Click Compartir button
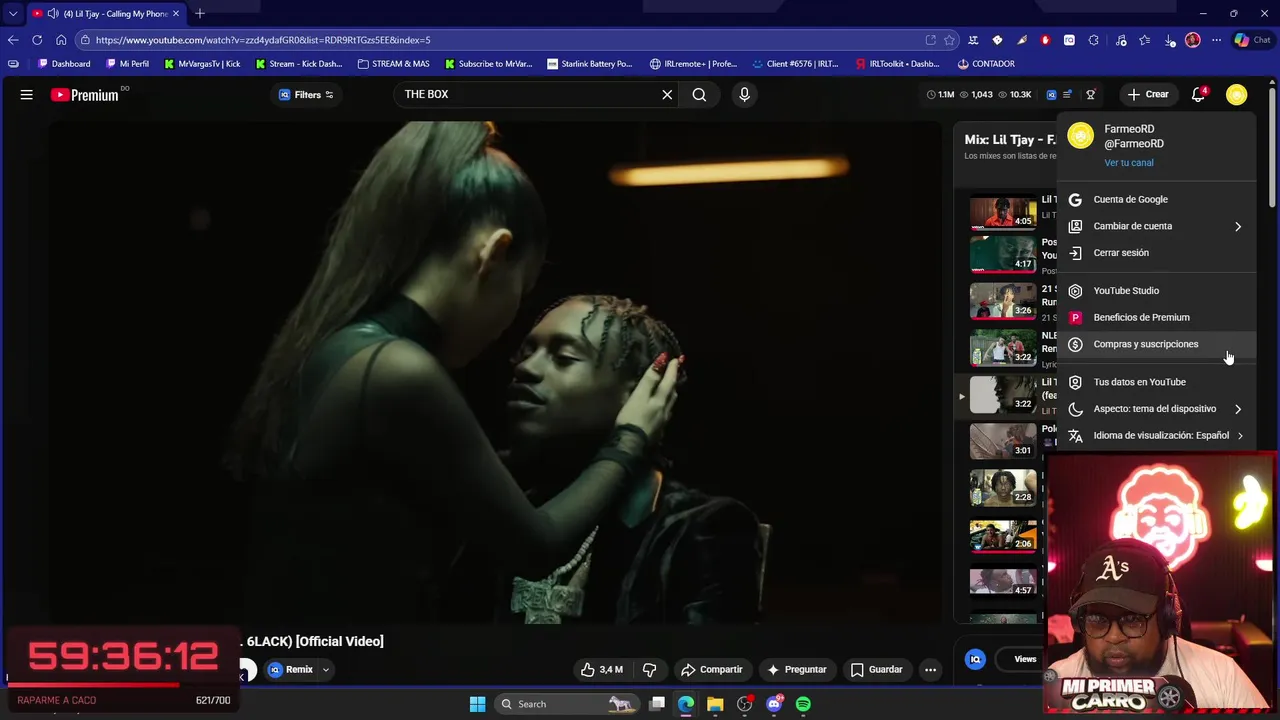Screen dimensions: 1280x720 711,670
